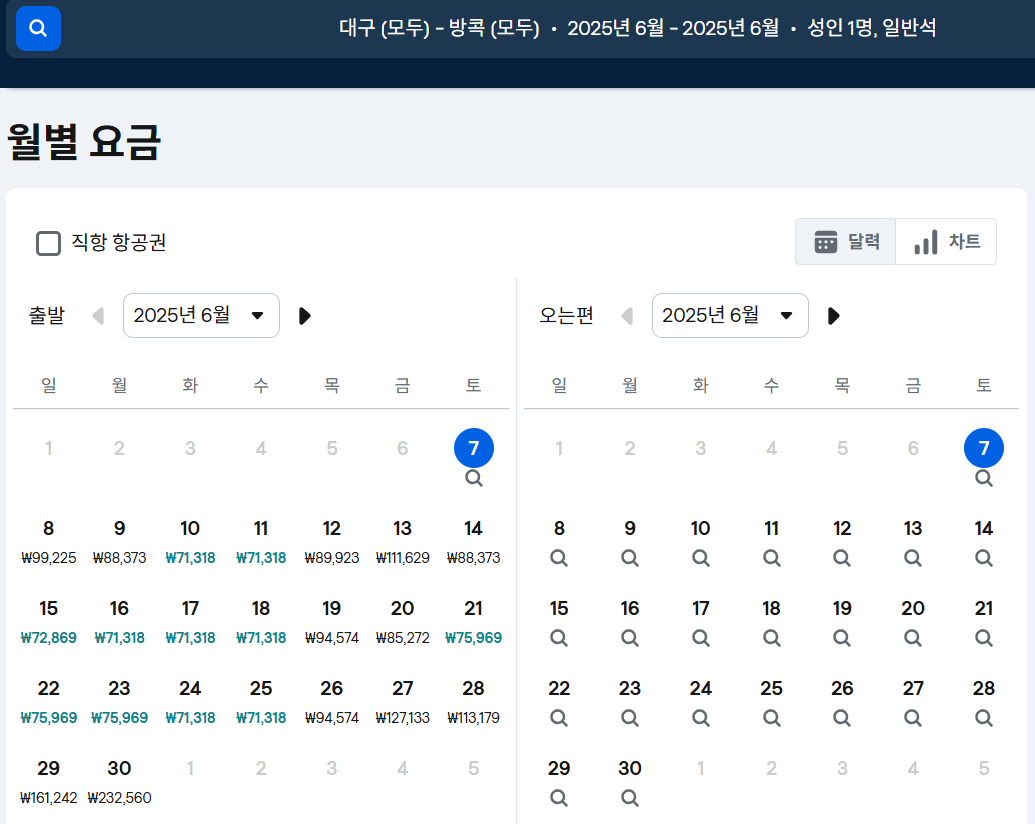Screen dimensions: 1035x824
Task: Open search for return date June 22
Action: pos(559,718)
